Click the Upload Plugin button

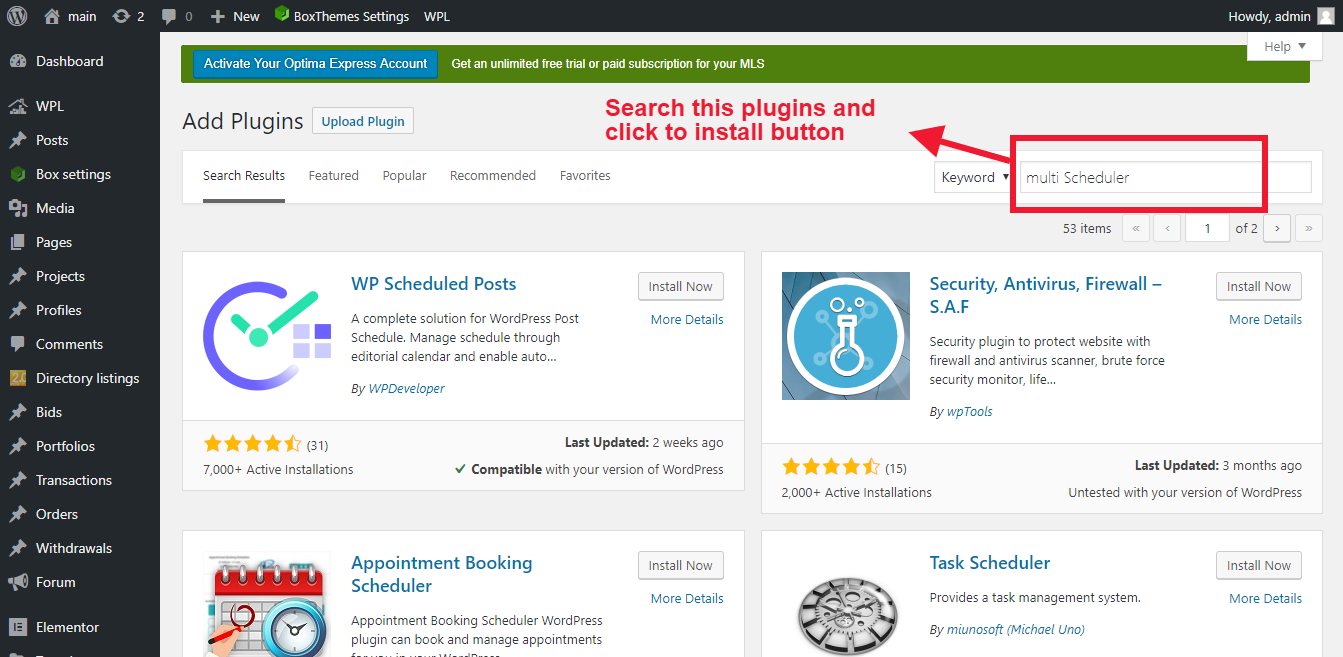coord(363,121)
